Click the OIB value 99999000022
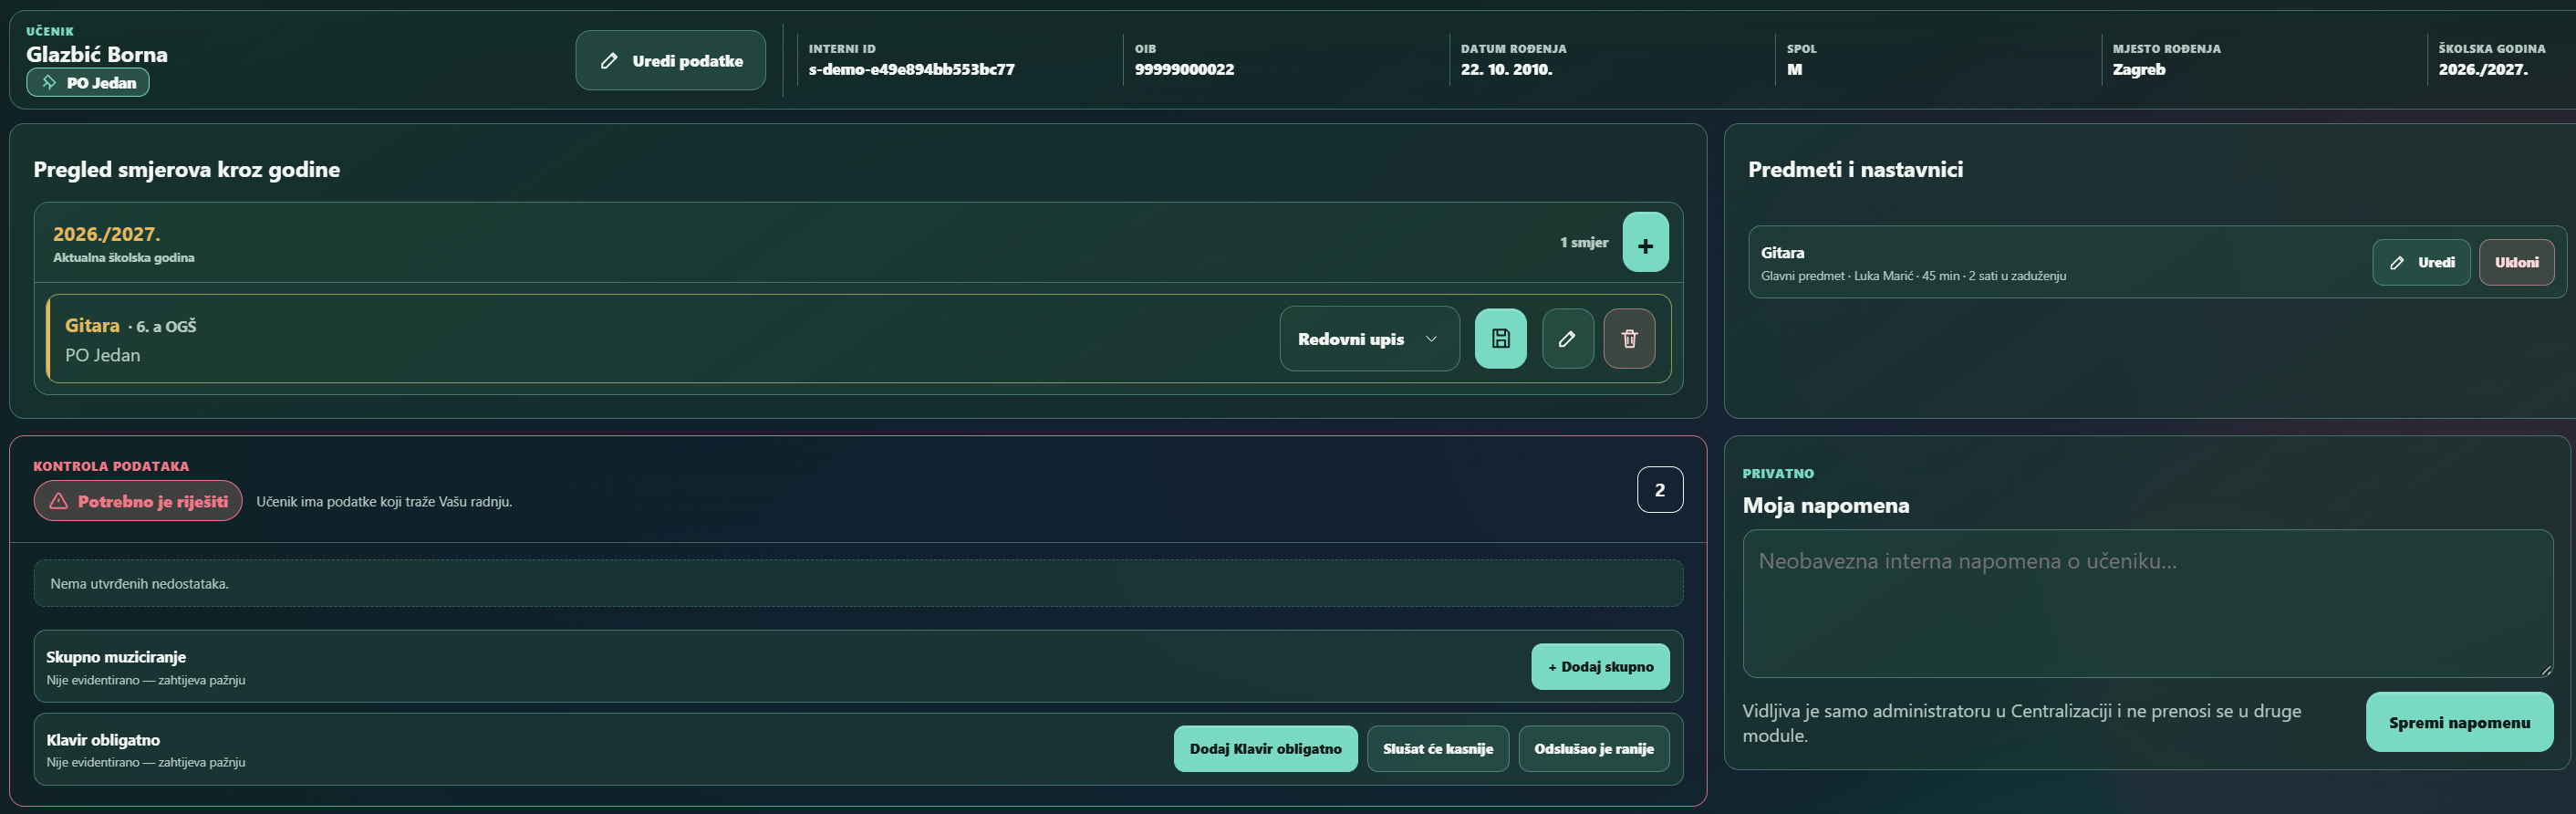Image resolution: width=2576 pixels, height=814 pixels. point(1184,69)
